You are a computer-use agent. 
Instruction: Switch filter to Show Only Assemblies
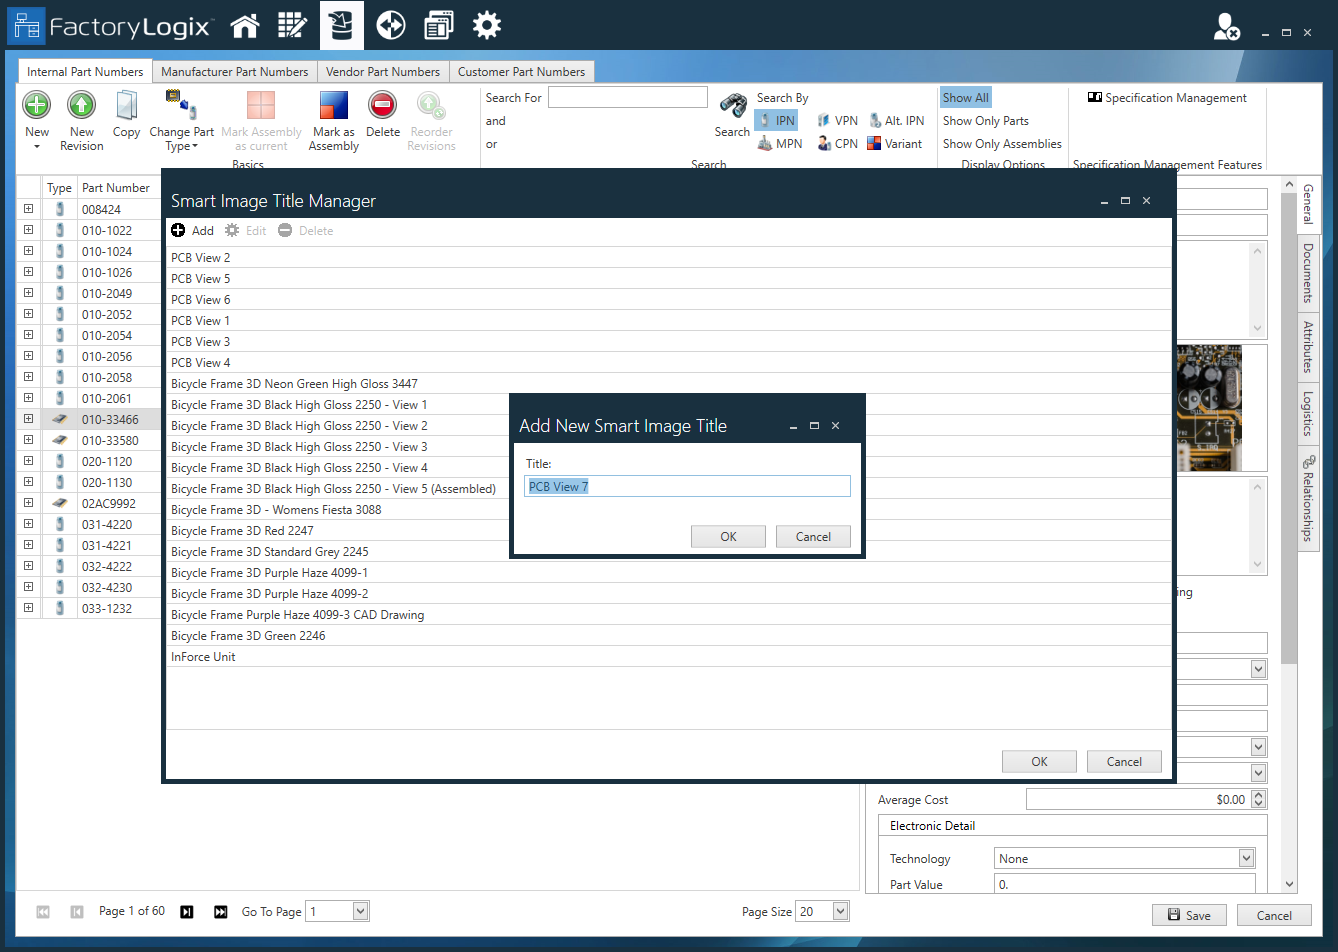tap(1002, 143)
